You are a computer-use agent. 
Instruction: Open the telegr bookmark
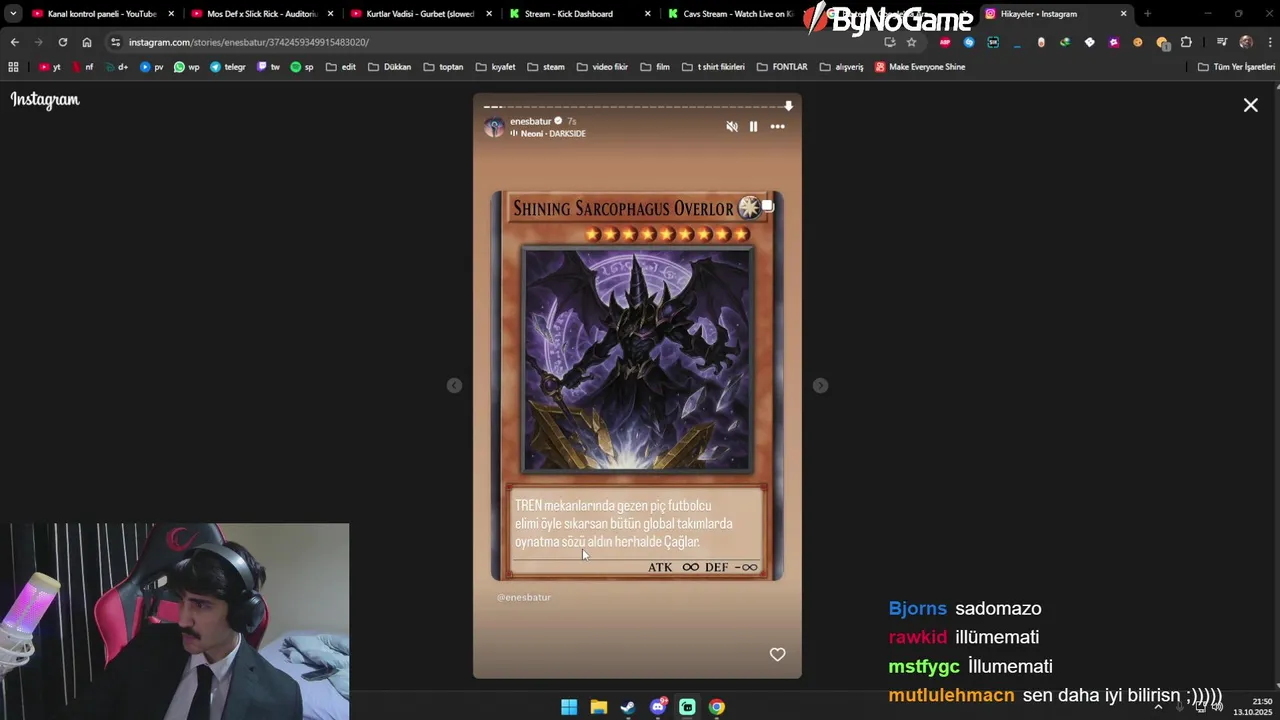[x=228, y=67]
